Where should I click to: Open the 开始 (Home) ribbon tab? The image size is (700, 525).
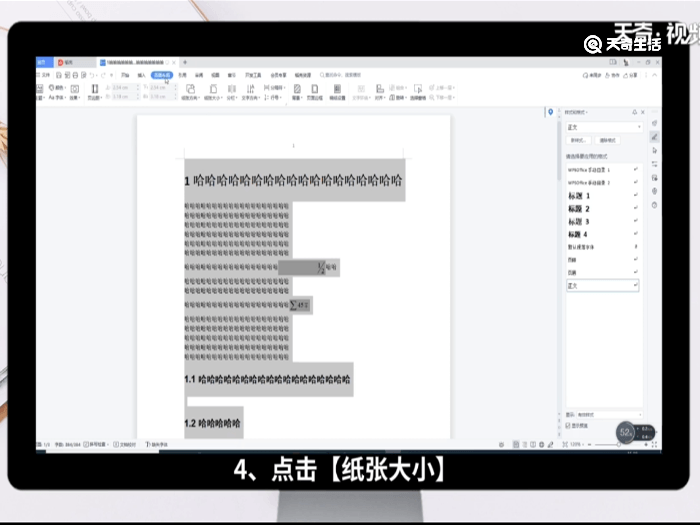click(x=125, y=75)
